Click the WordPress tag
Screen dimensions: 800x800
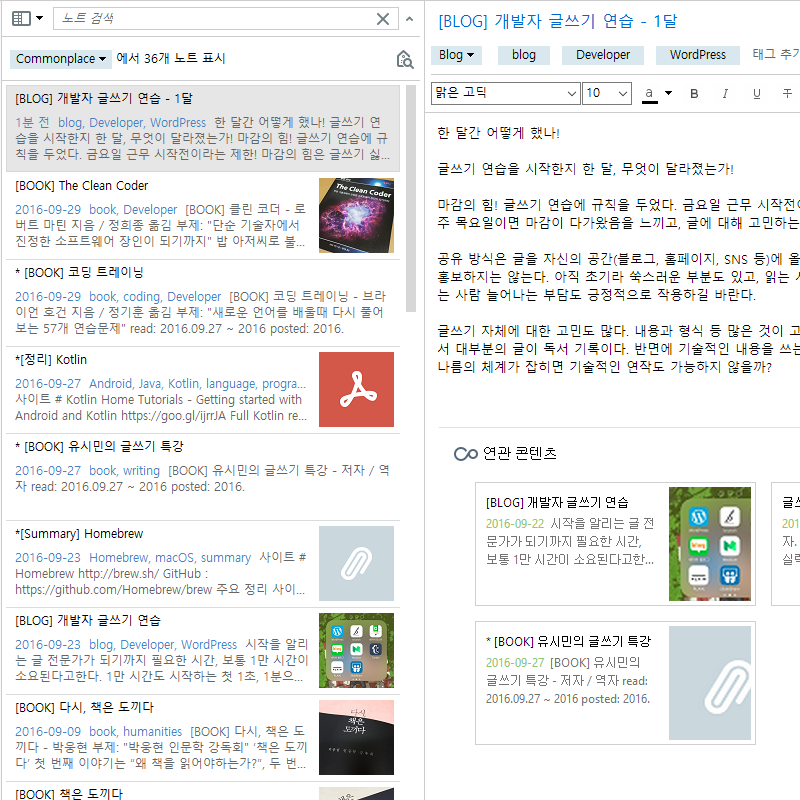tap(698, 55)
